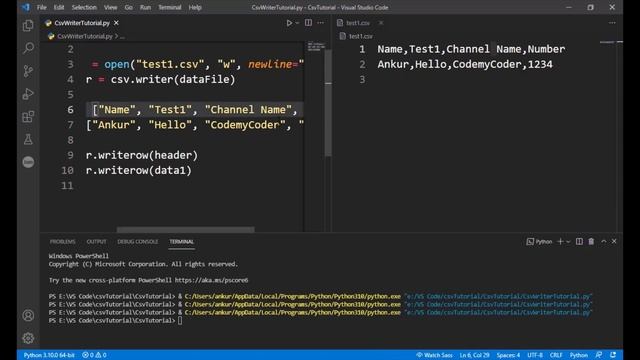Show the Output panel tab
The width and height of the screenshot is (640, 360).
tap(96, 242)
